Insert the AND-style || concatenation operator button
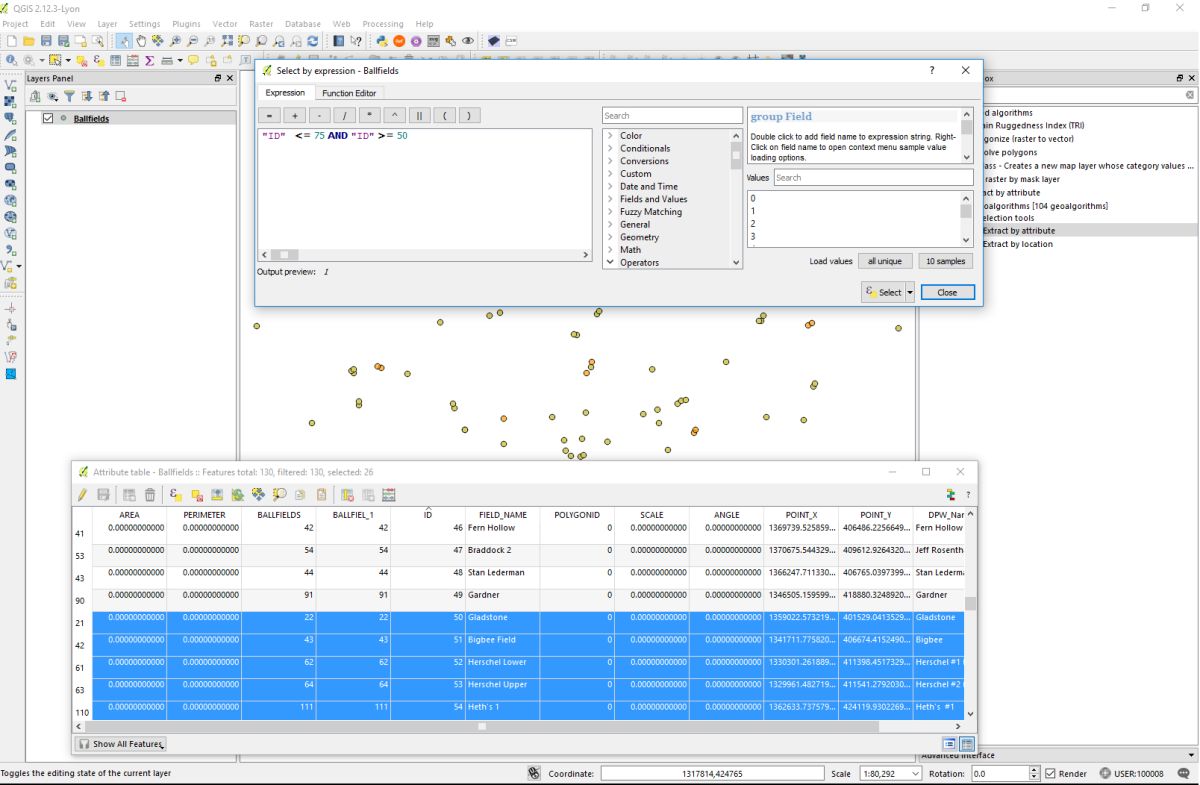This screenshot has width=1200, height=785. pyautogui.click(x=420, y=115)
